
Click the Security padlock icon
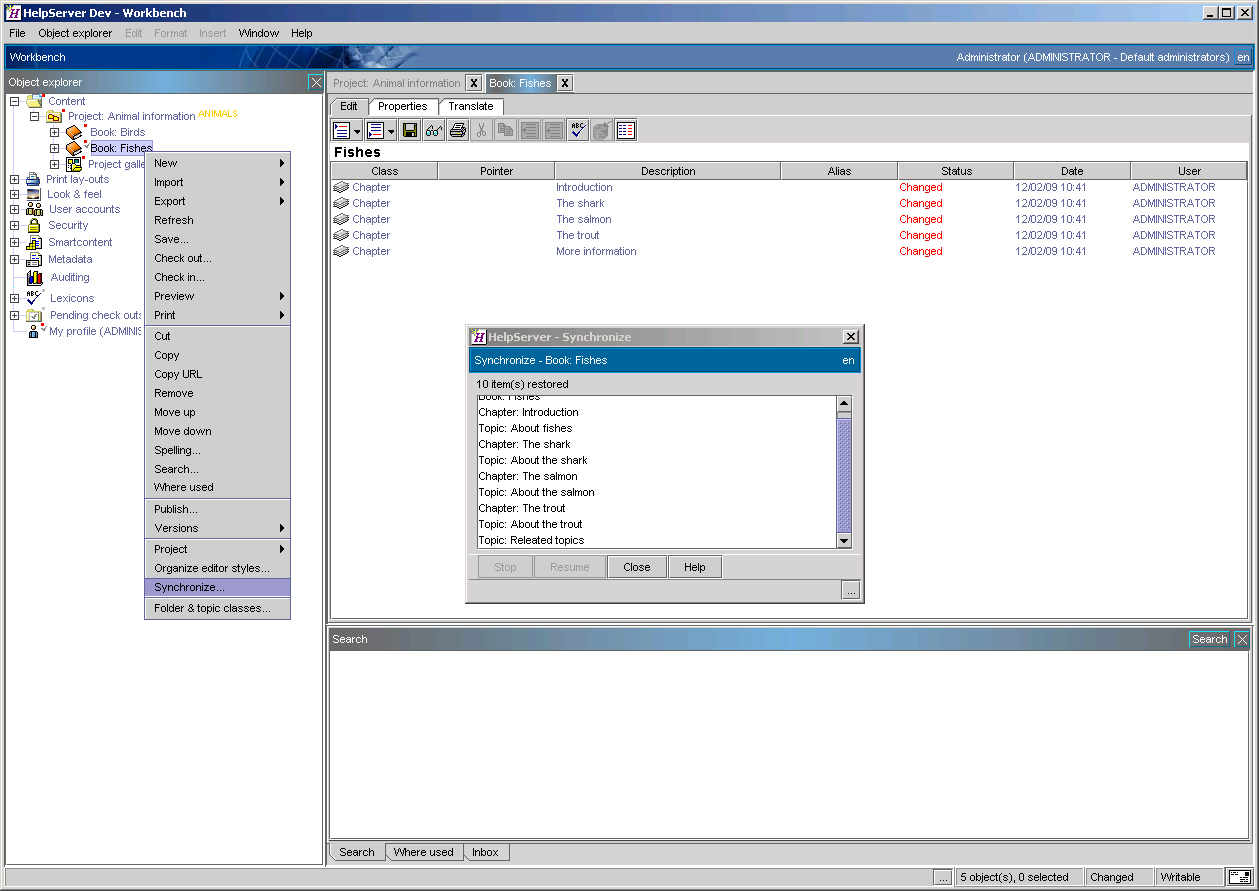point(34,225)
